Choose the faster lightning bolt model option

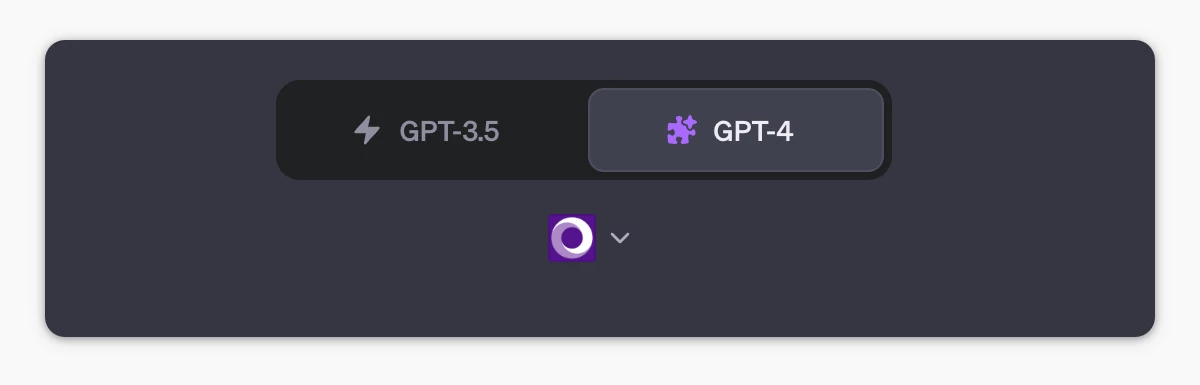(432, 130)
